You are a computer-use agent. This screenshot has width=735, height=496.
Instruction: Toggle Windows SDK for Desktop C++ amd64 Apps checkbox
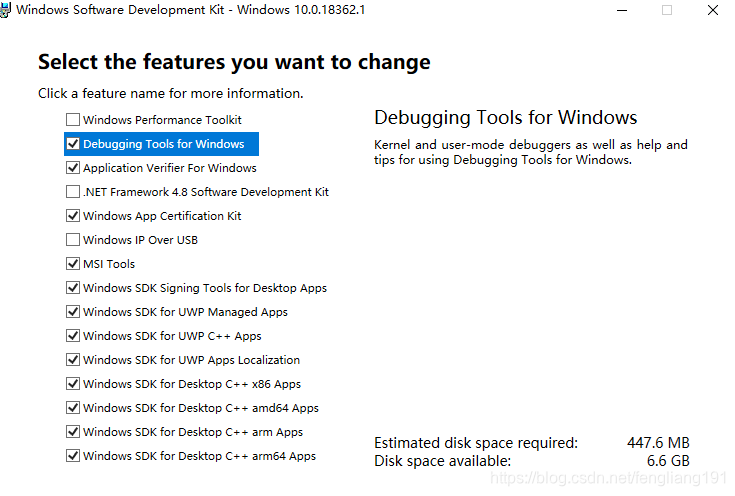(73, 407)
